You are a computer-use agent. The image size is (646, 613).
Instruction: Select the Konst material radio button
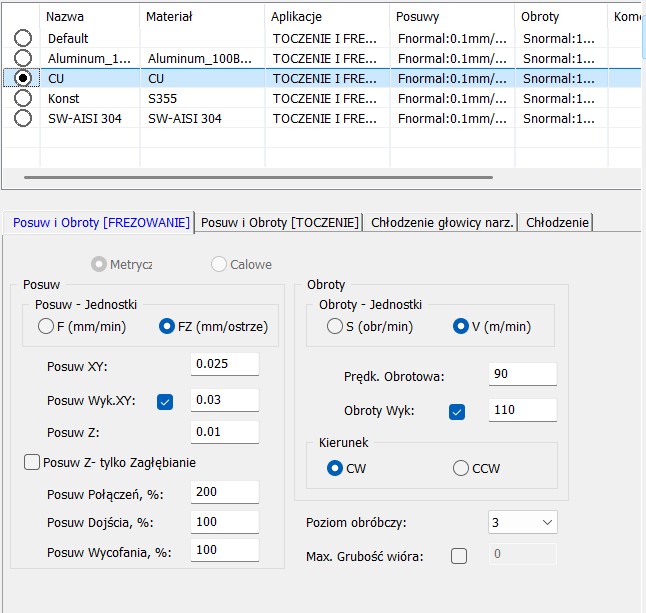[23, 98]
